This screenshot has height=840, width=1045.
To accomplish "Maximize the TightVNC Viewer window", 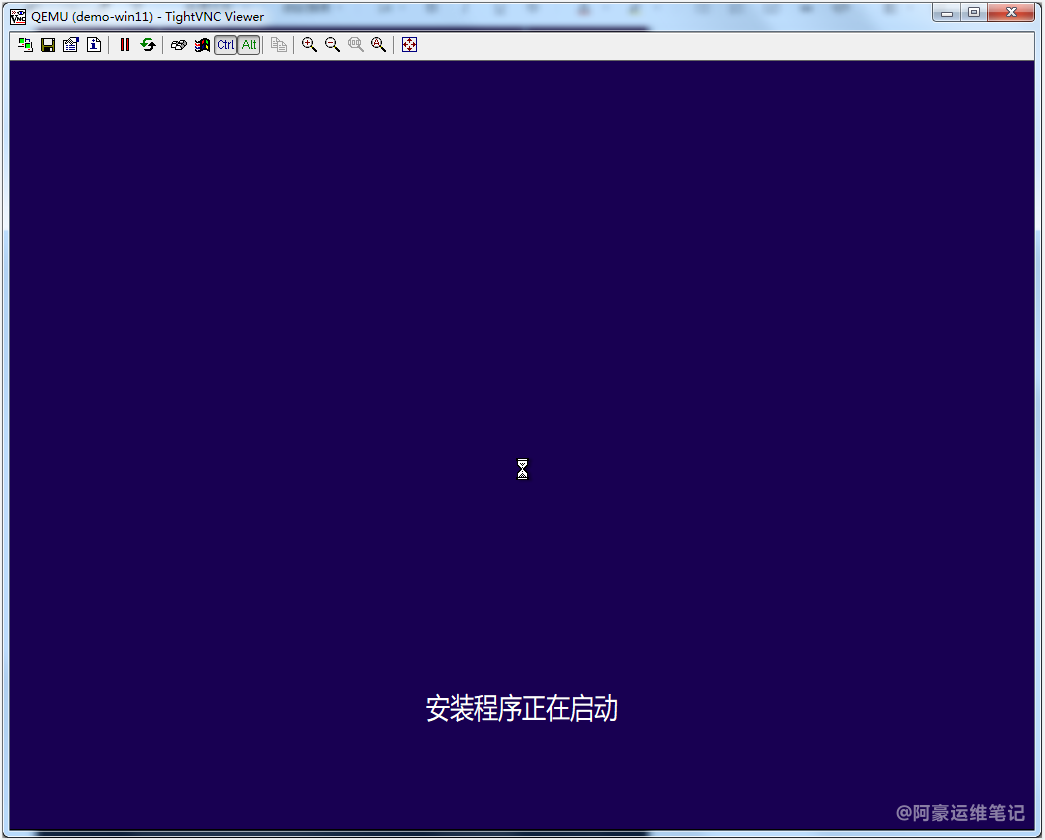I will click(x=973, y=12).
